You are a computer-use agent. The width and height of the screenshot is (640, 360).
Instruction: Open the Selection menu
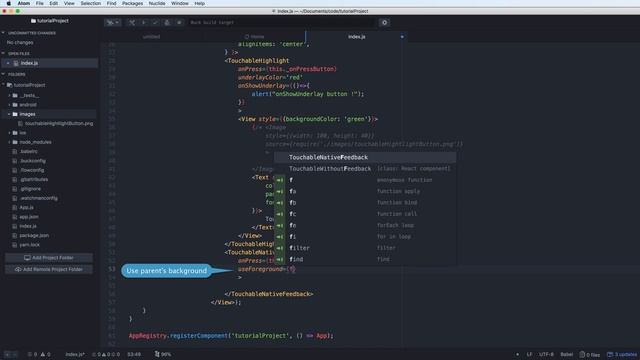91,3
